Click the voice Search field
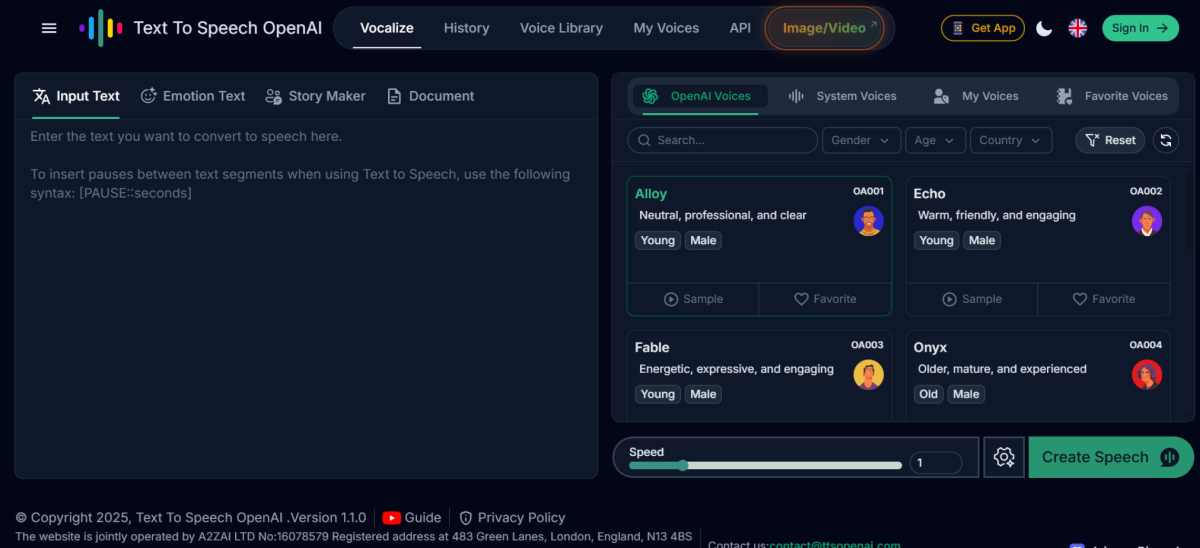Viewport: 1200px width, 548px height. click(x=722, y=140)
